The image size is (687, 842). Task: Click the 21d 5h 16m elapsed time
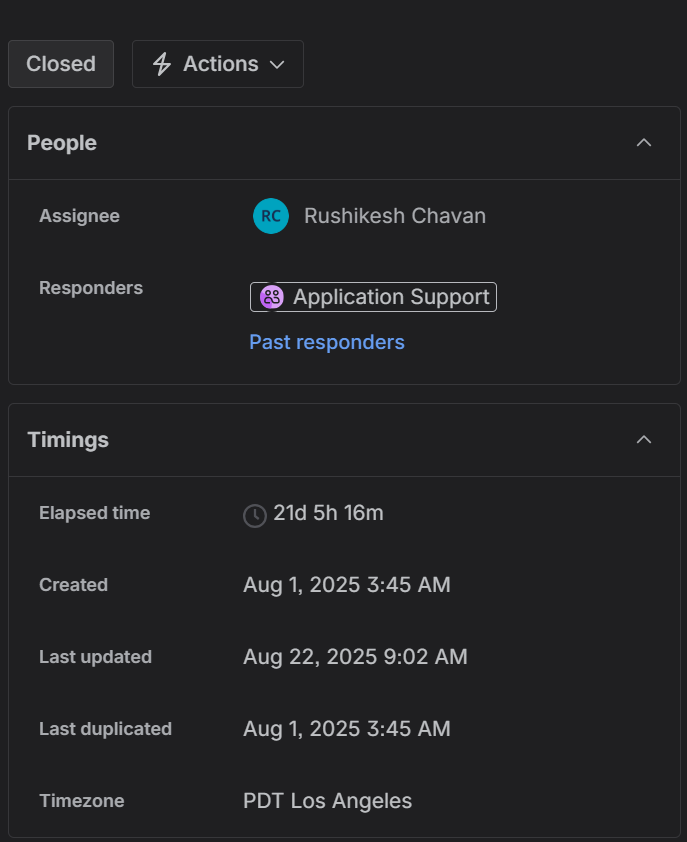point(328,514)
